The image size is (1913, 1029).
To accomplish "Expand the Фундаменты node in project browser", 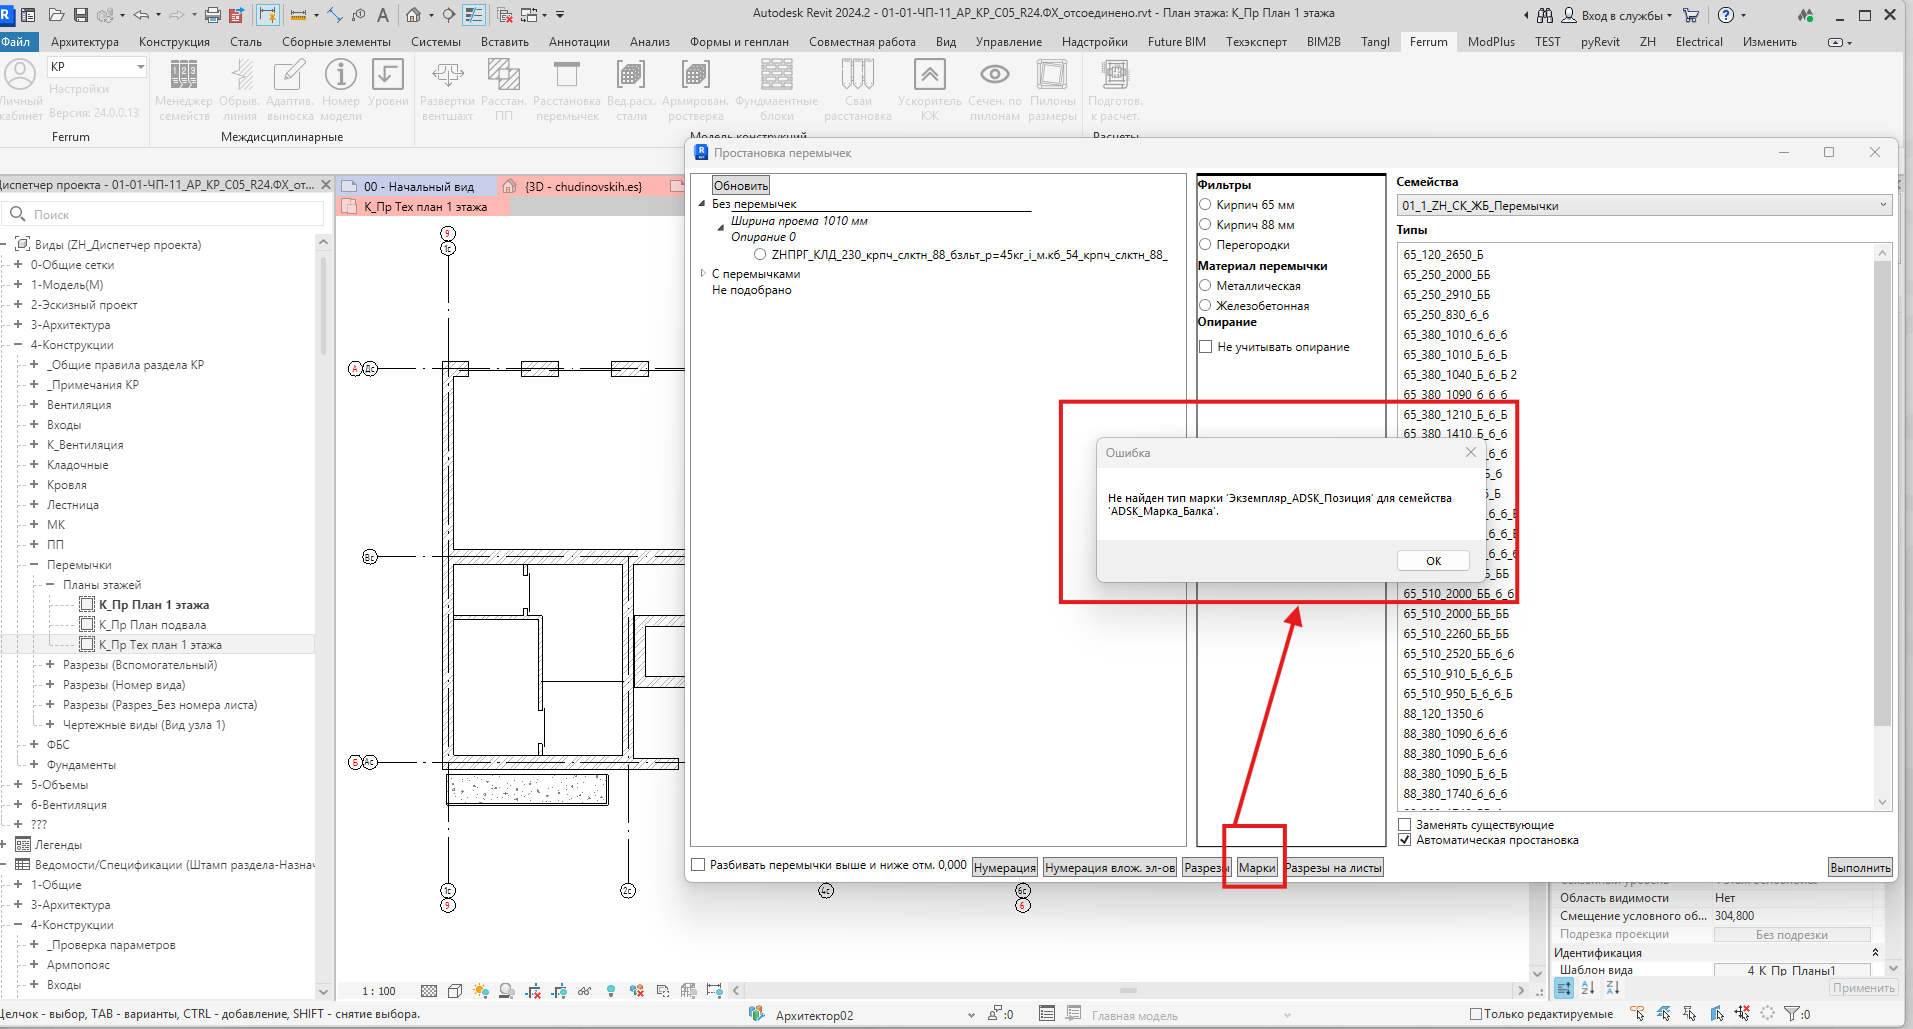I will 34,764.
